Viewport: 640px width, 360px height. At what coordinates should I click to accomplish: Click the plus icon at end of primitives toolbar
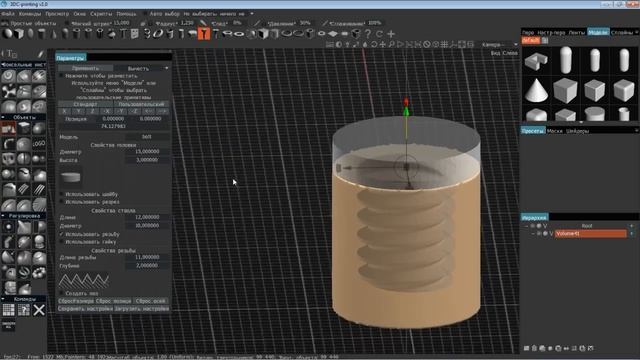pos(391,34)
